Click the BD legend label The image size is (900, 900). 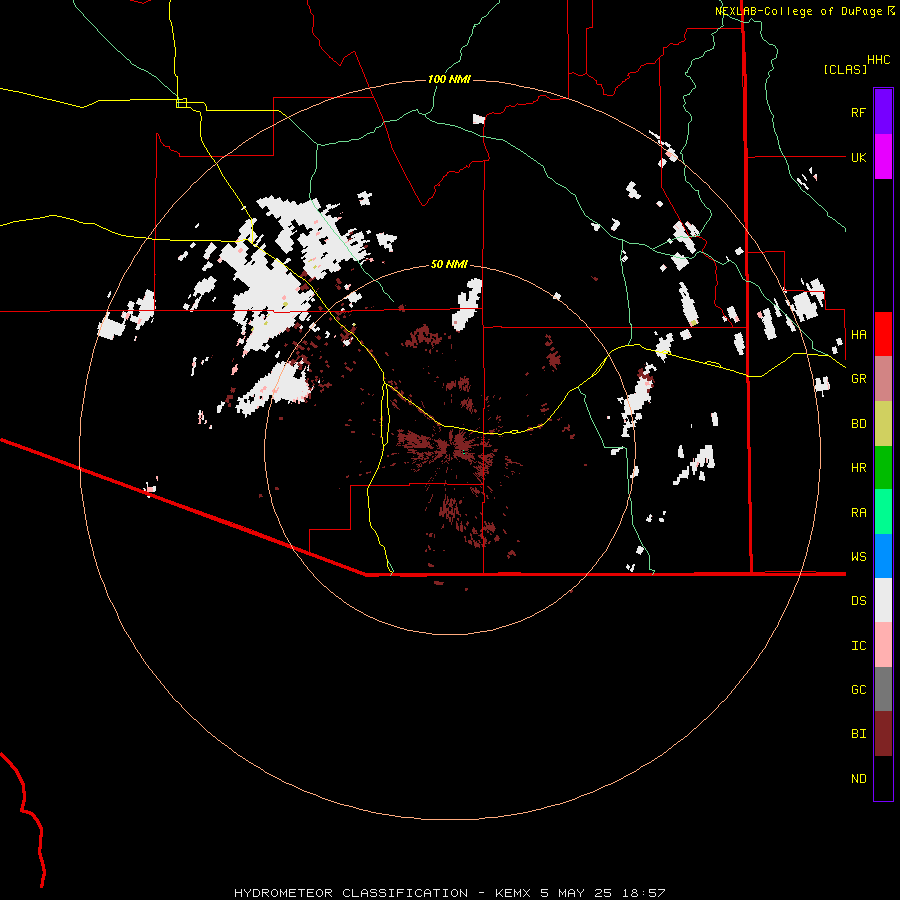coord(858,424)
